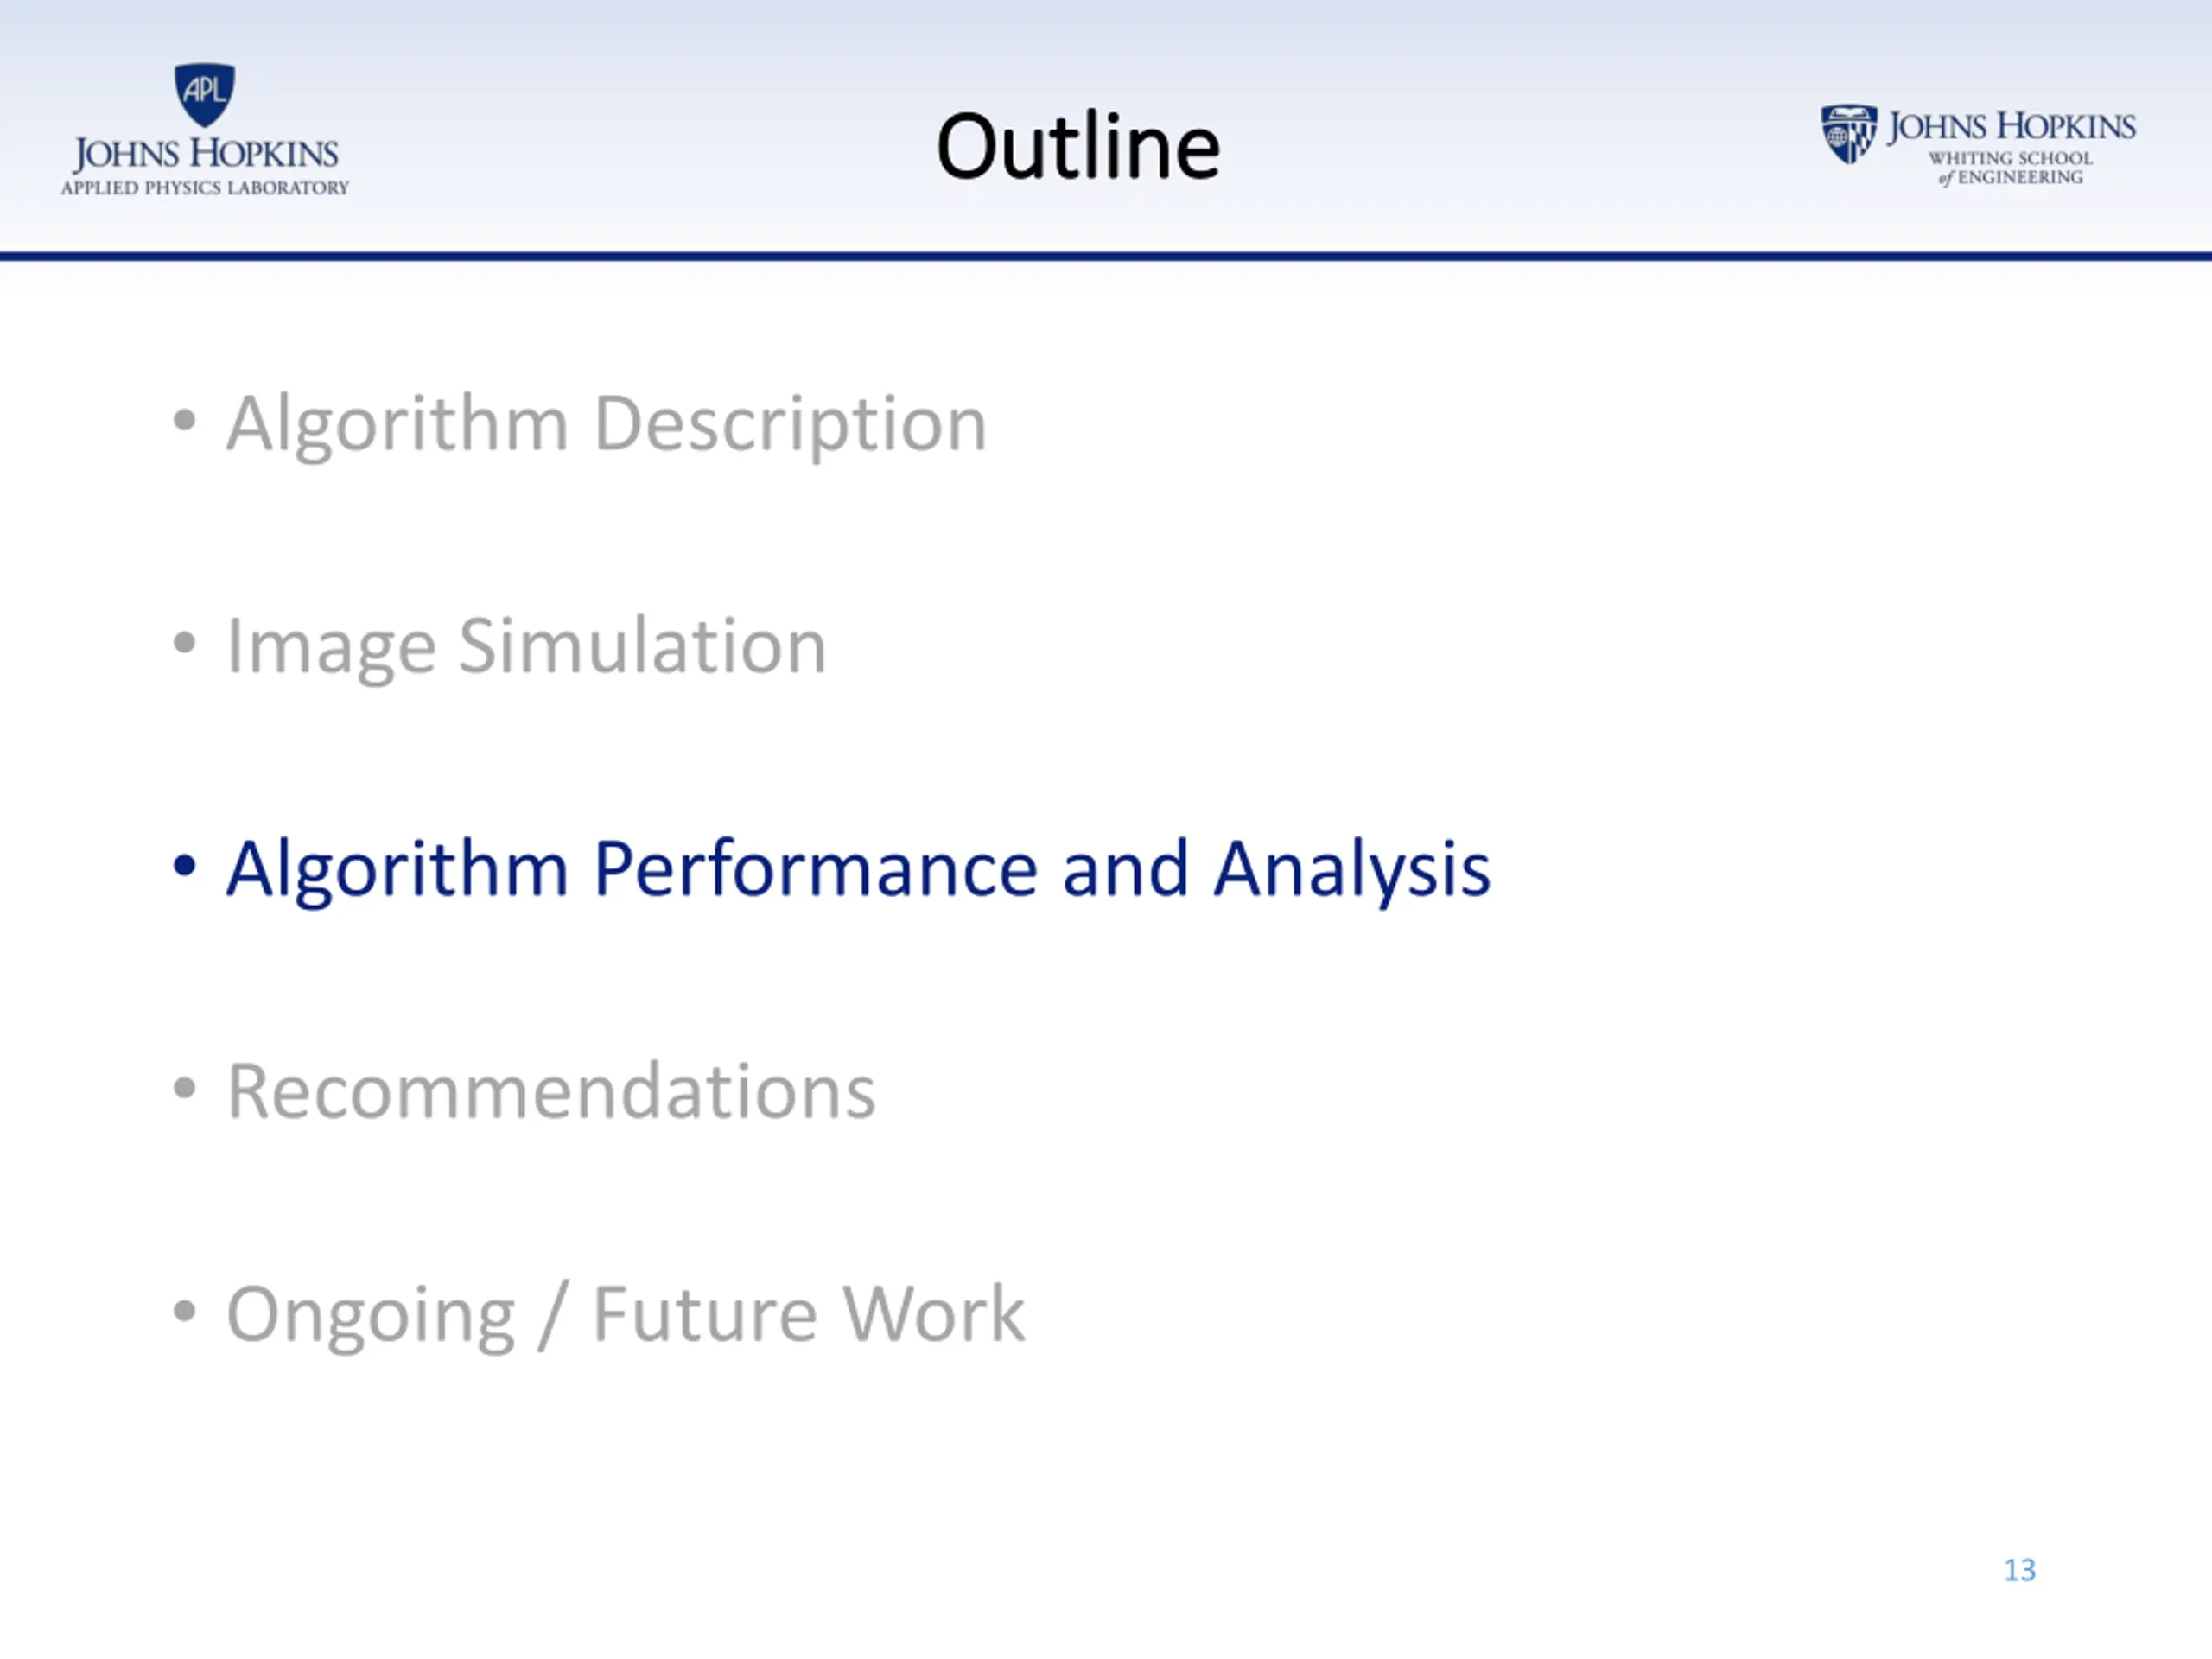Select the Algorithm Description item
The width and height of the screenshot is (2212, 1659).
coord(607,424)
